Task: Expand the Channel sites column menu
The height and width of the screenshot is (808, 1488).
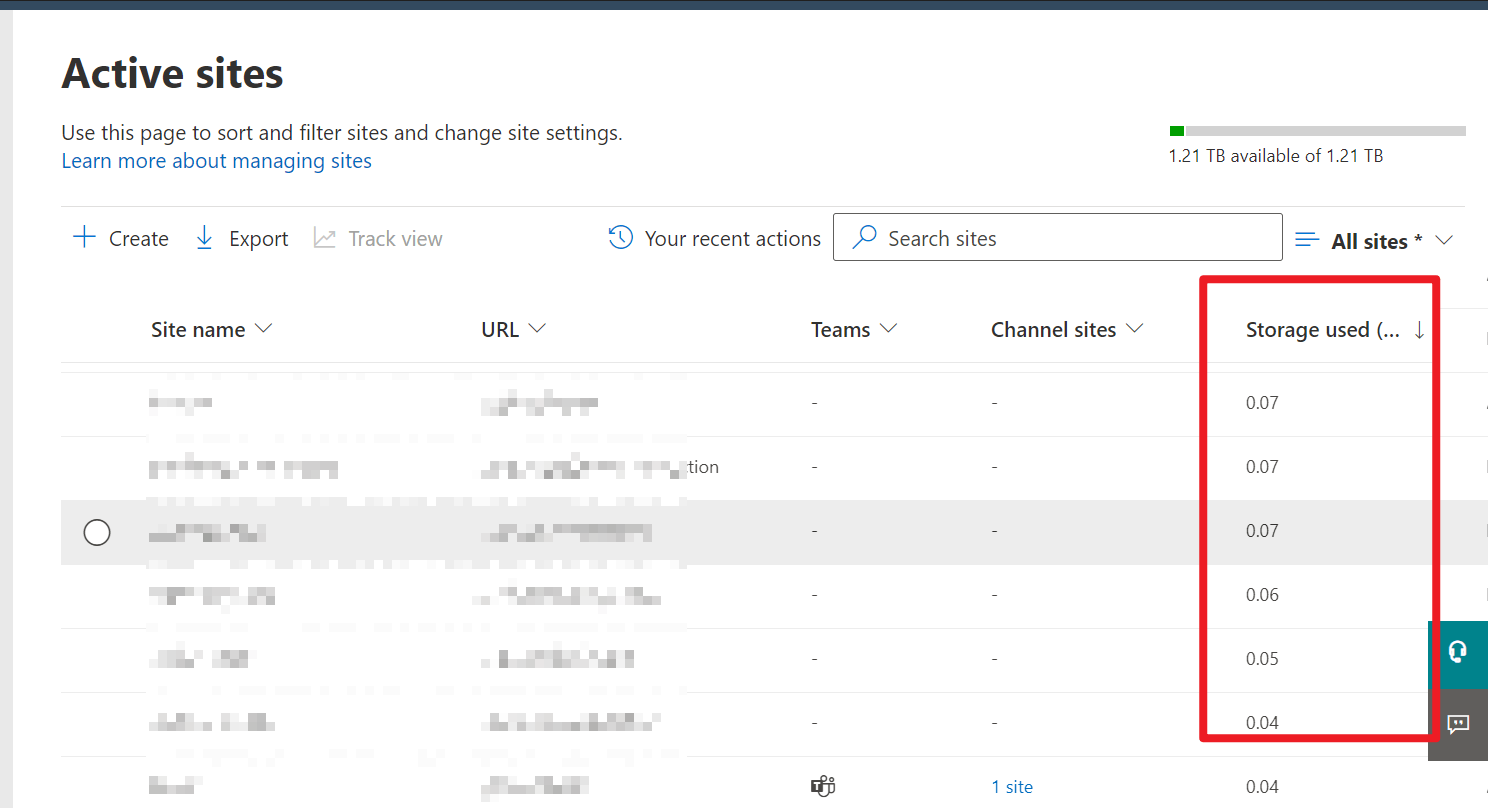Action: 1134,329
